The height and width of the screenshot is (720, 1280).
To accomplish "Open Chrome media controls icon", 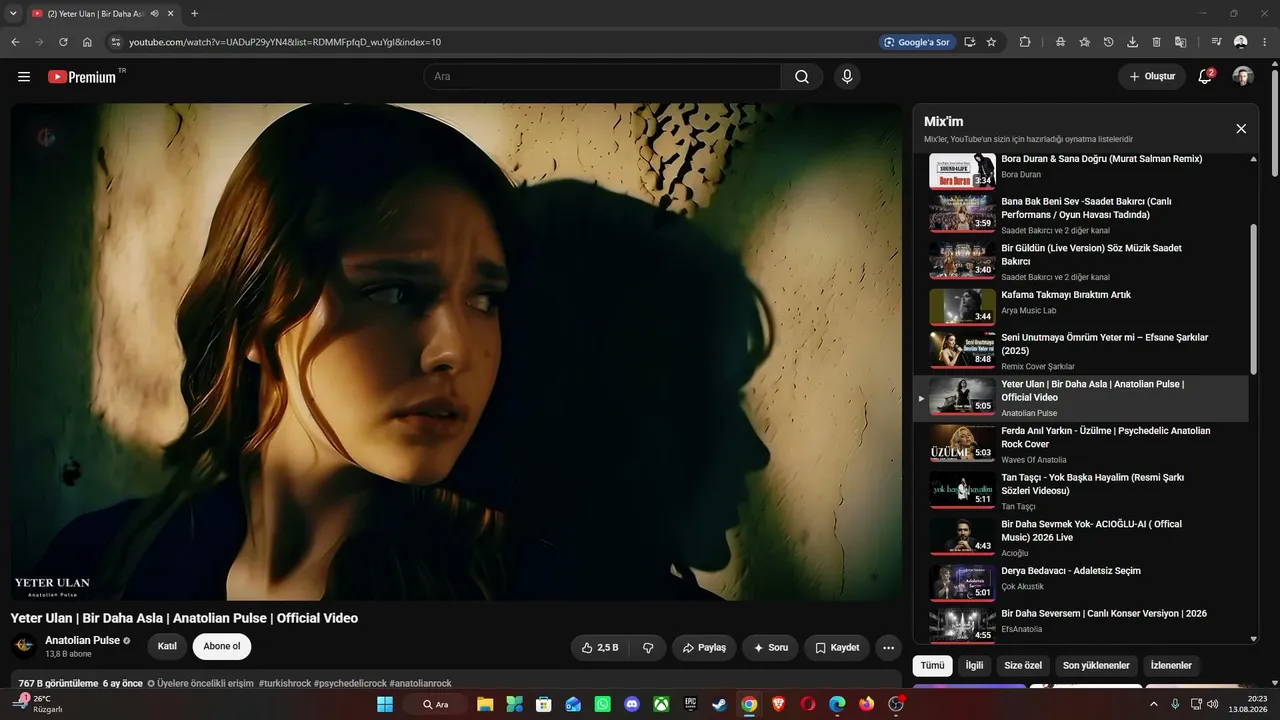I will (1216, 42).
